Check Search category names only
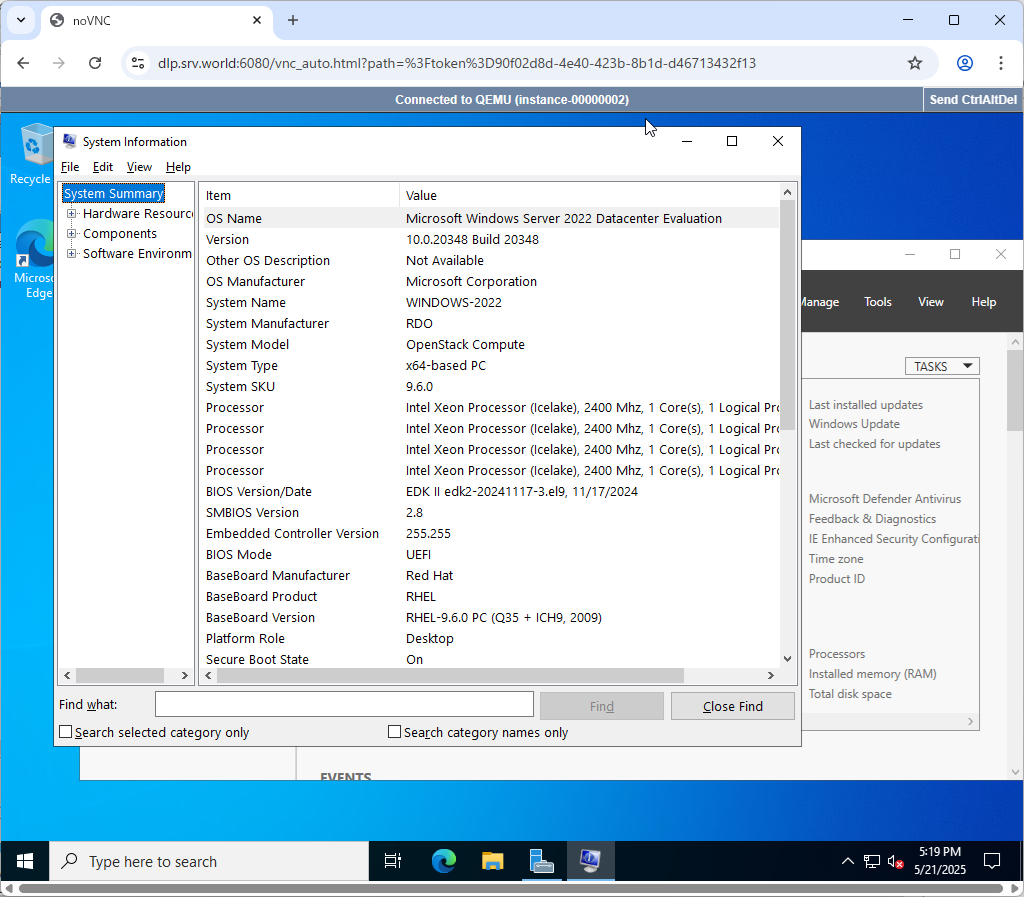The width and height of the screenshot is (1024, 897). click(x=394, y=732)
